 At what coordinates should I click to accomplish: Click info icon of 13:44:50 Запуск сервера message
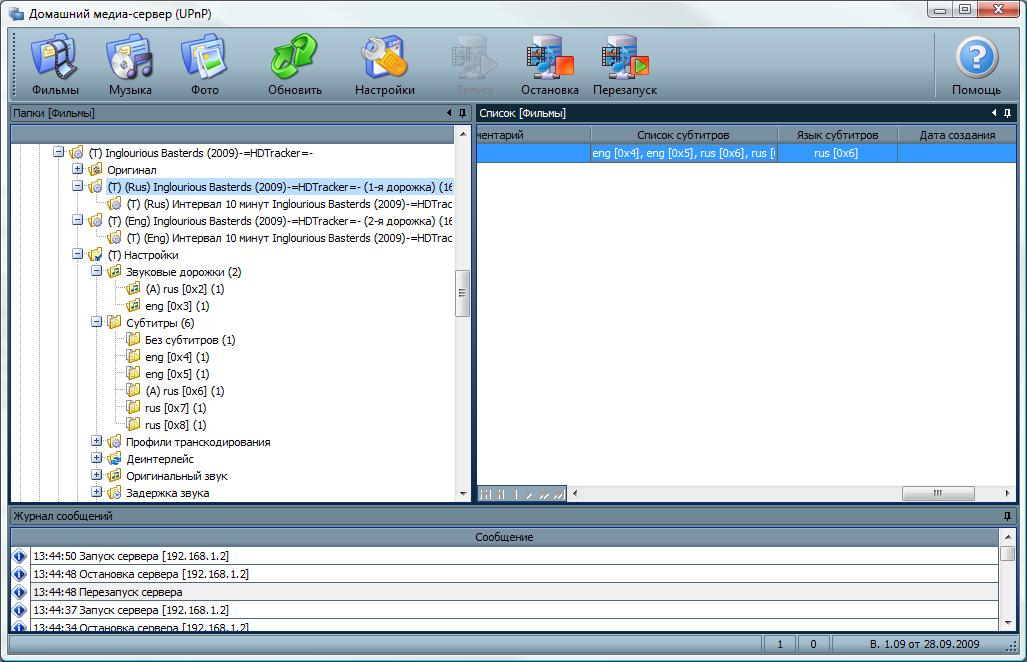[x=20, y=556]
